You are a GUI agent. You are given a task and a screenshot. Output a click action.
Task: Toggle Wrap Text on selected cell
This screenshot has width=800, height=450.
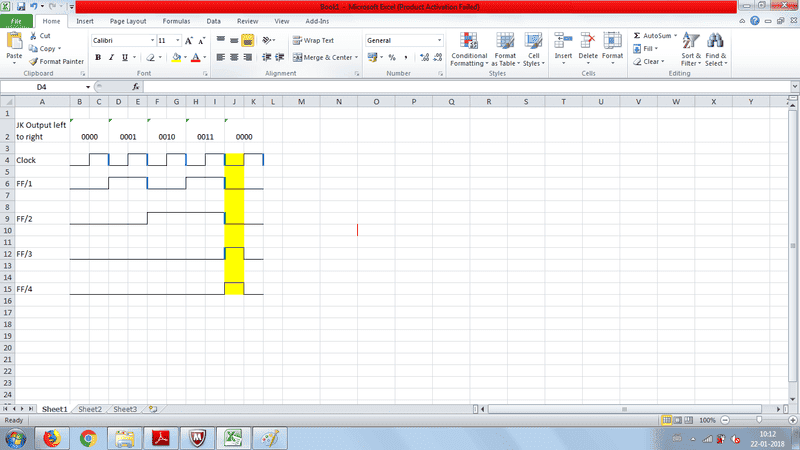(x=312, y=40)
